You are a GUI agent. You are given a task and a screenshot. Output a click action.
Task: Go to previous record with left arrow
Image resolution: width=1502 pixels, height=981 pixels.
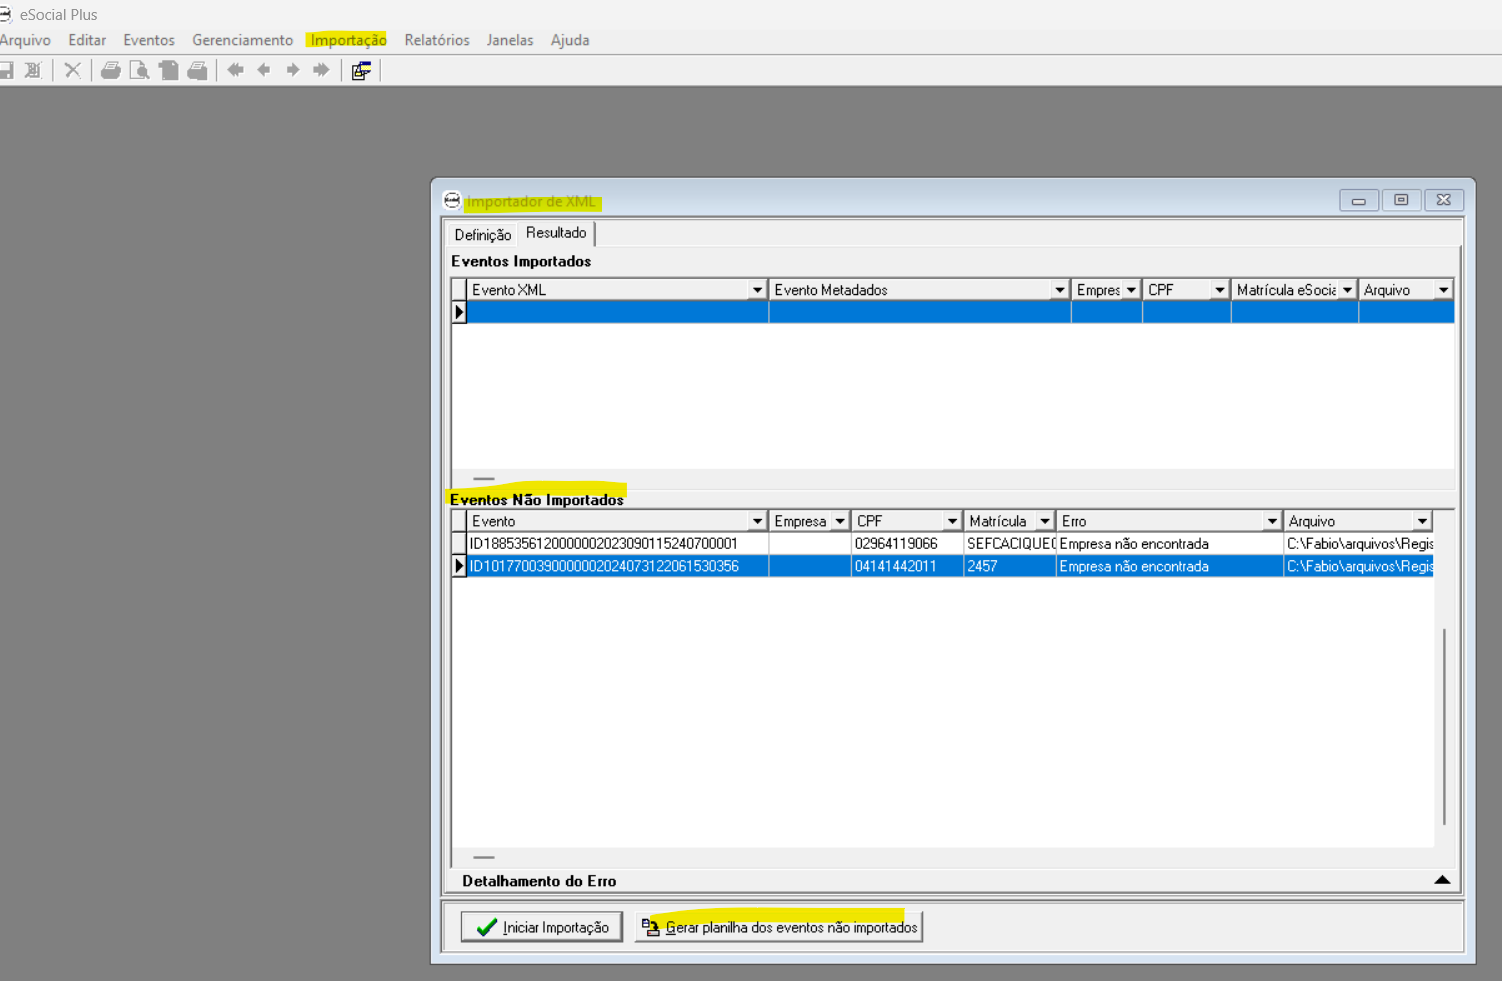tap(264, 70)
